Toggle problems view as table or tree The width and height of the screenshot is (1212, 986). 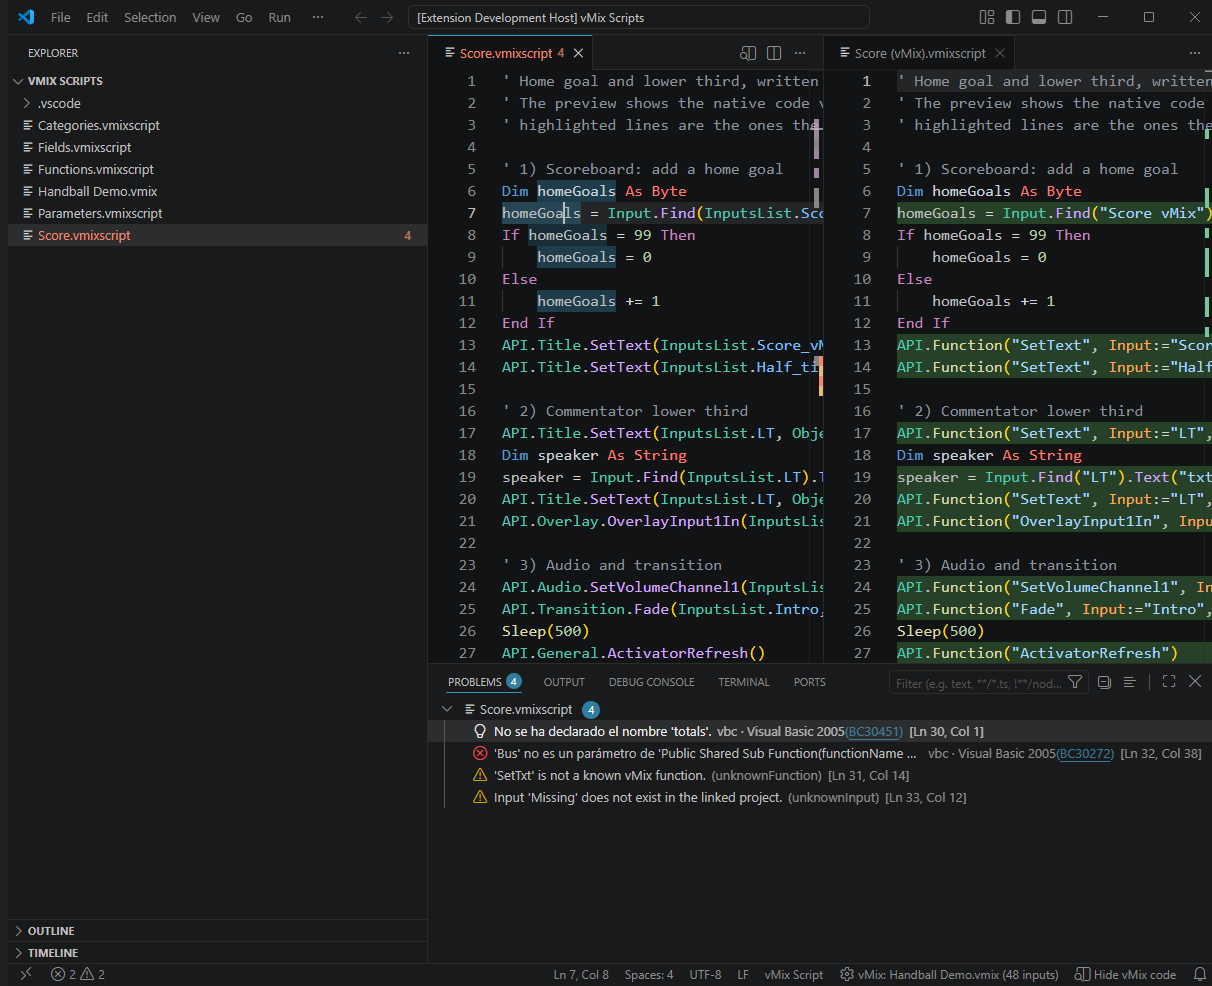pos(1129,682)
